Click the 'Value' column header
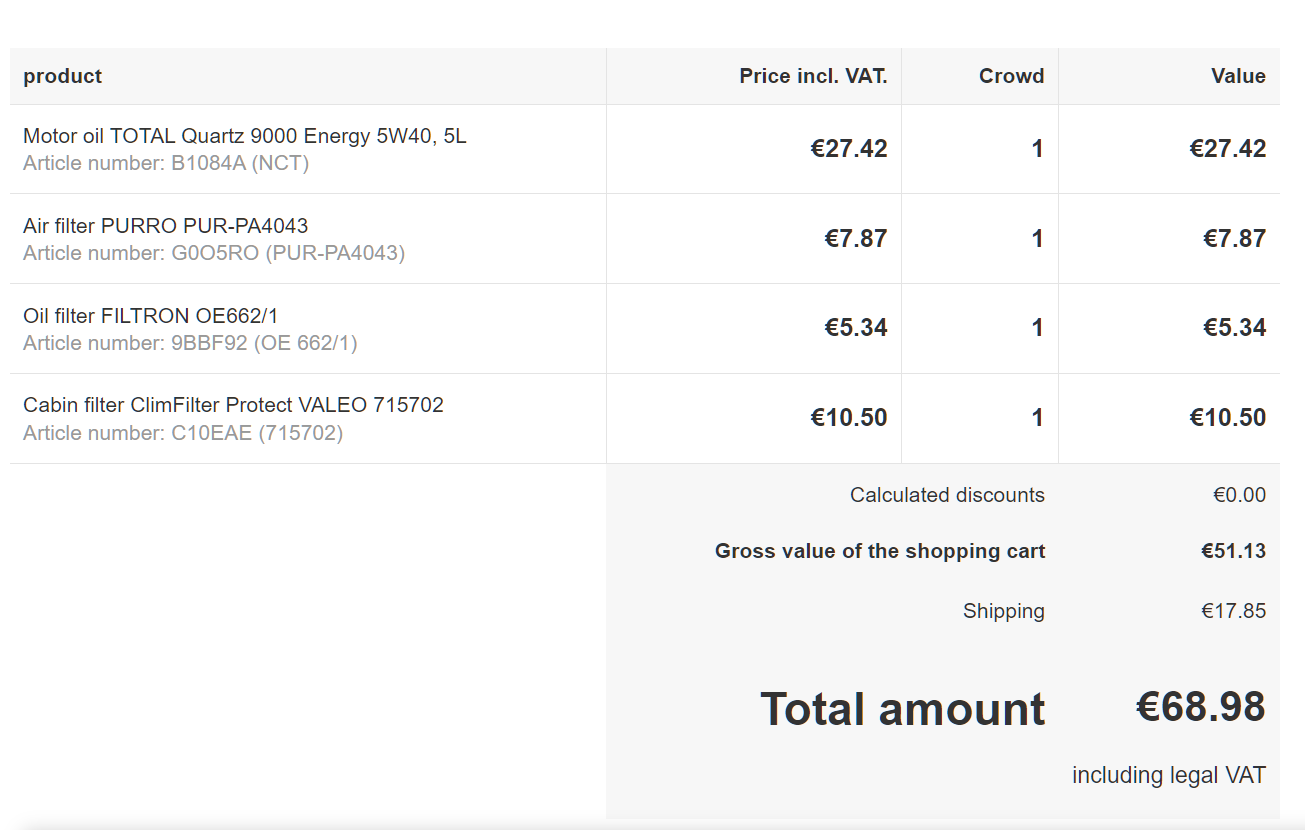The width and height of the screenshot is (1305, 830). 1238,76
